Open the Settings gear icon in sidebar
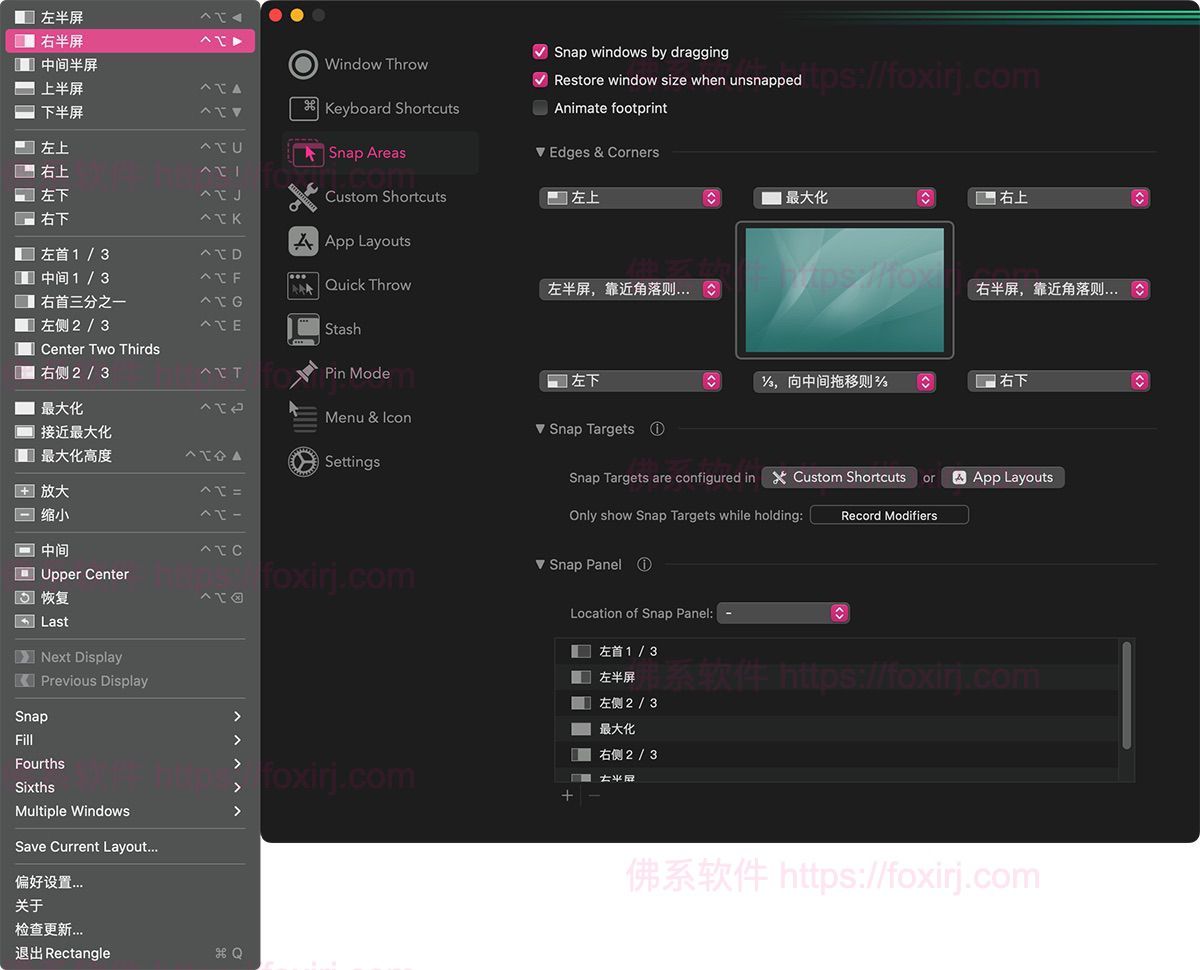The height and width of the screenshot is (970, 1200). (303, 462)
